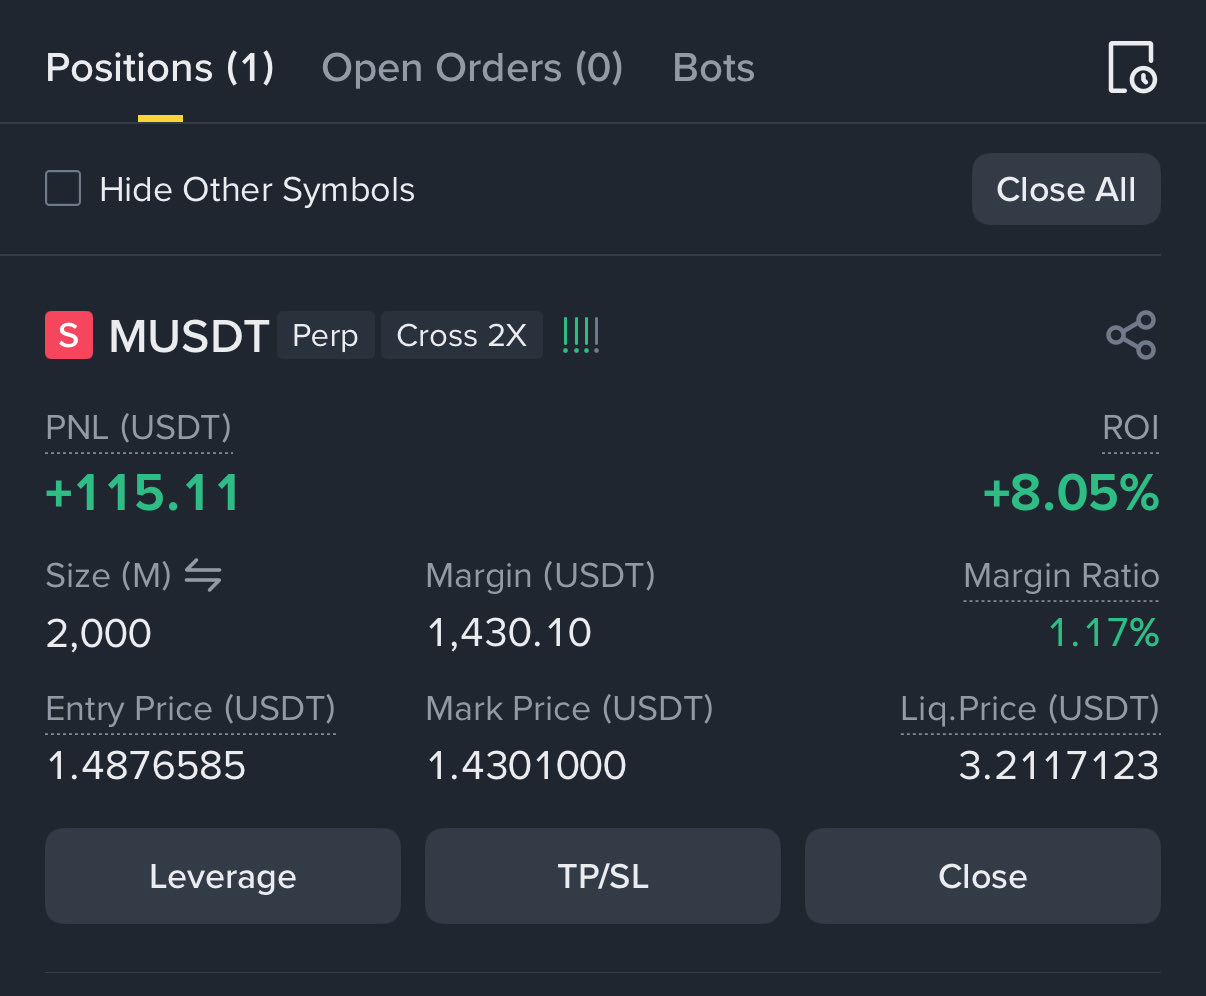Tap the underlined Liq.Price (USDT) label
1206x996 pixels.
pyautogui.click(x=1030, y=709)
